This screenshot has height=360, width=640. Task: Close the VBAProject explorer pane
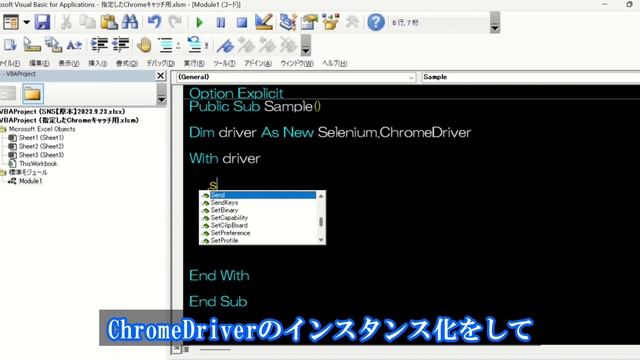pyautogui.click(x=161, y=76)
